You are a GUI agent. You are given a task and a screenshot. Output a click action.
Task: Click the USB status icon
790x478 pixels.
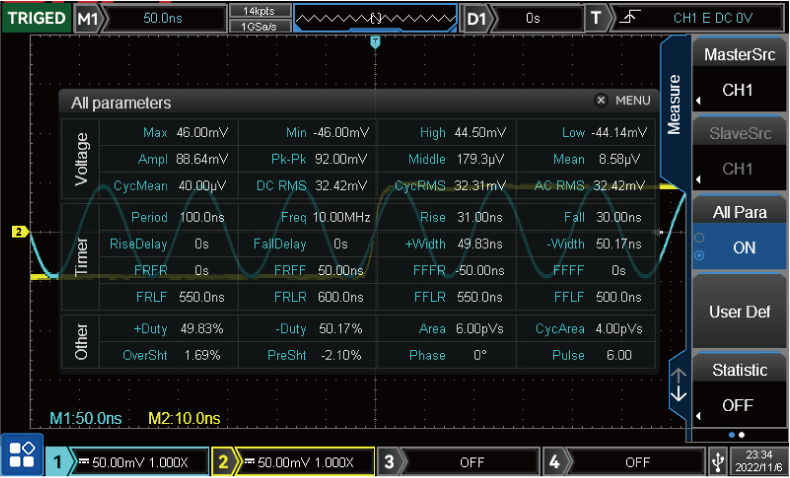717,462
